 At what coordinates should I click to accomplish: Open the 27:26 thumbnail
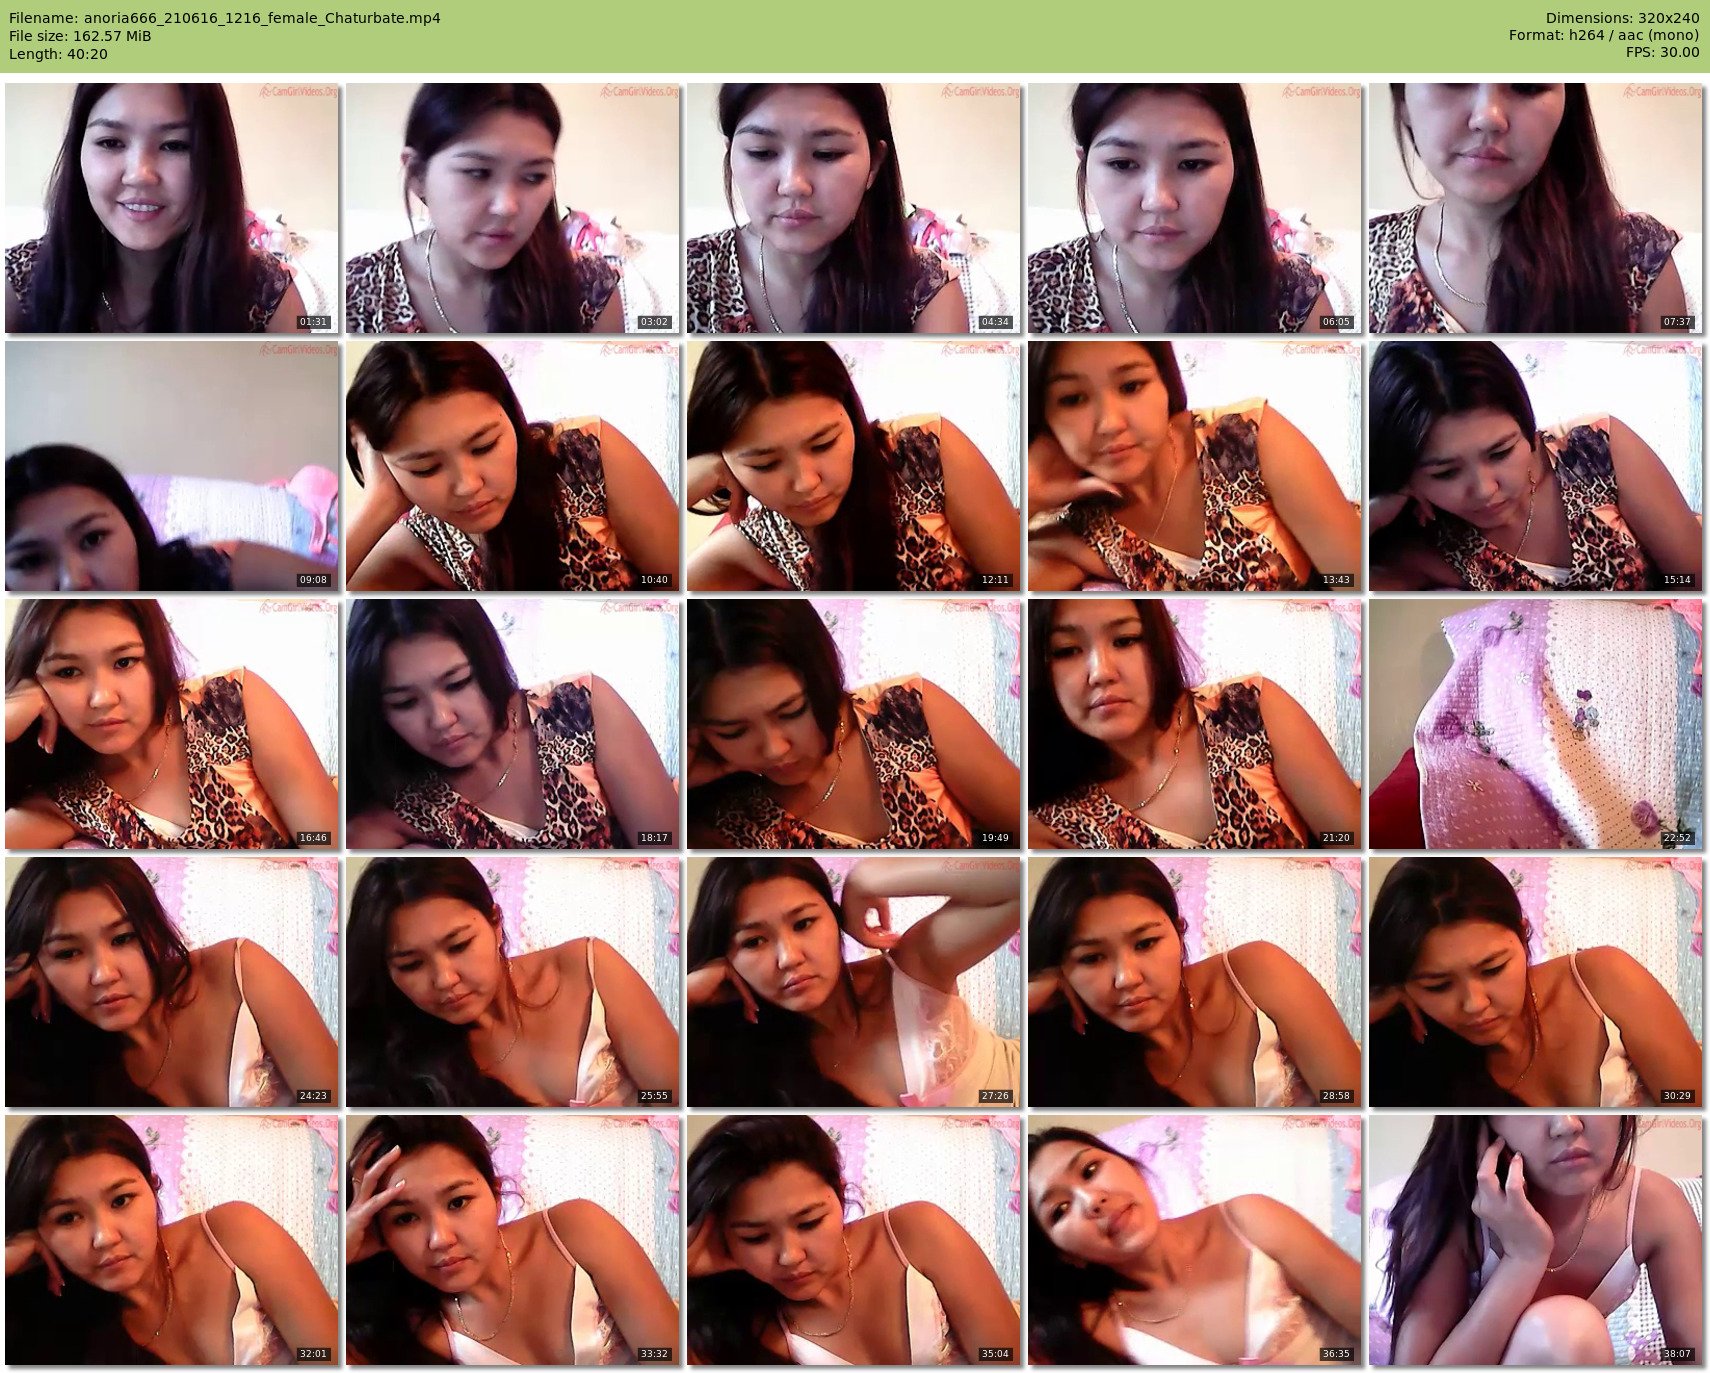[854, 982]
